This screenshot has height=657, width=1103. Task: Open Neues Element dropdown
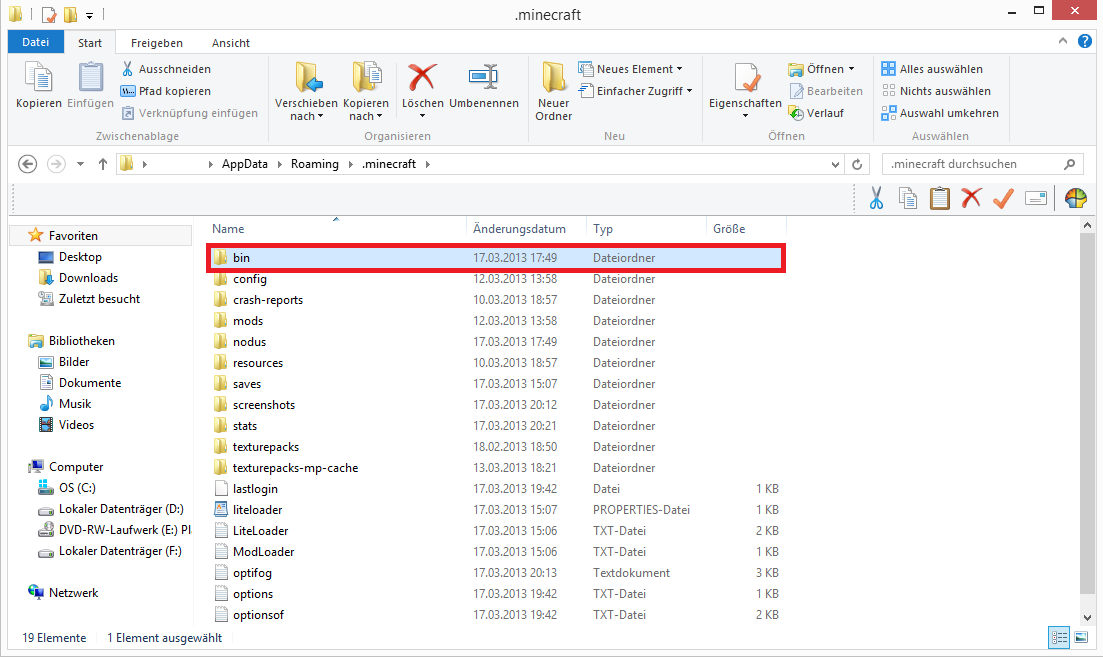[630, 69]
